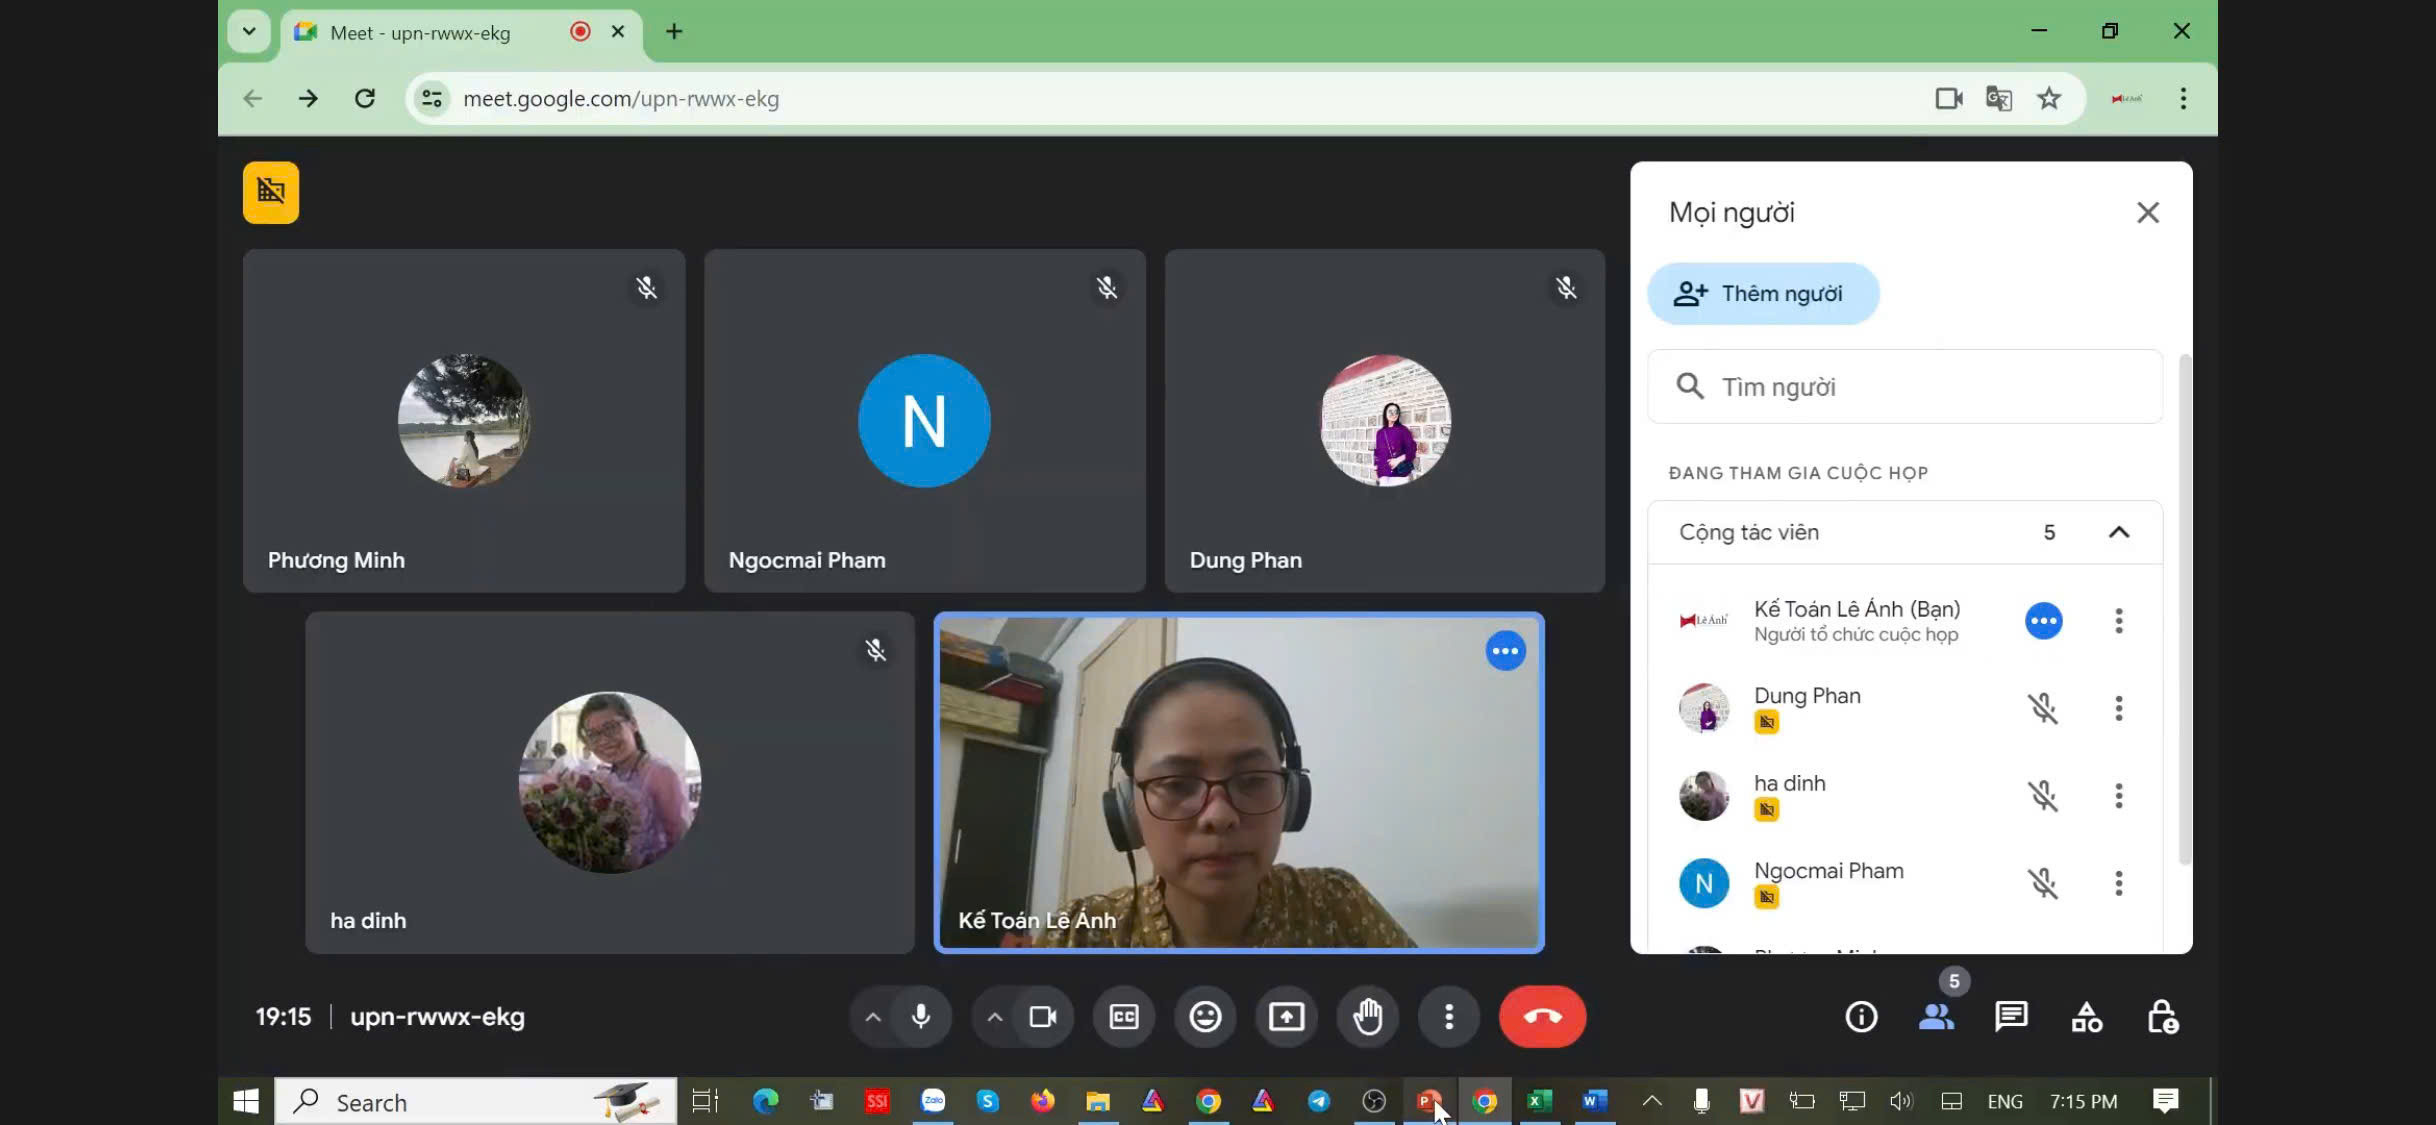Viewport: 2436px width, 1125px height.
Task: Open Word from the taskbar
Action: 1594,1101
